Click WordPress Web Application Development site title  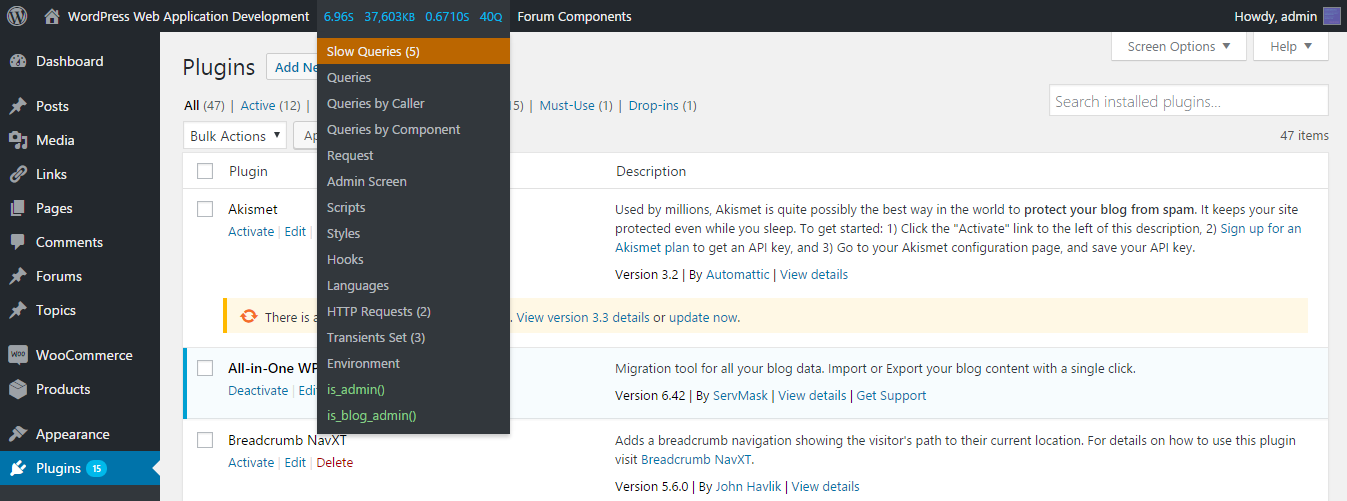coord(189,16)
